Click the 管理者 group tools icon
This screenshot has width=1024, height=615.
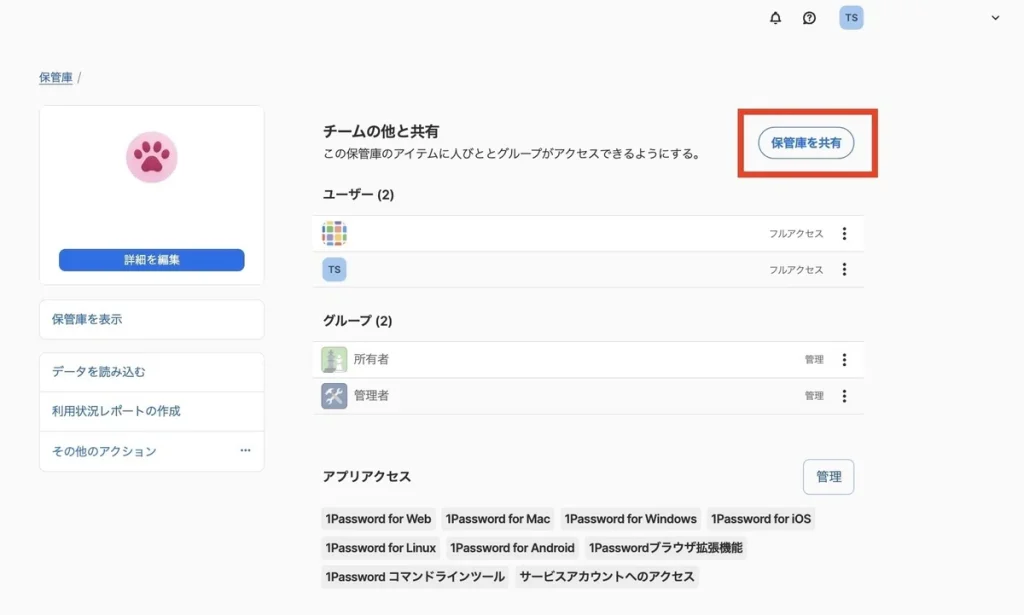334,396
